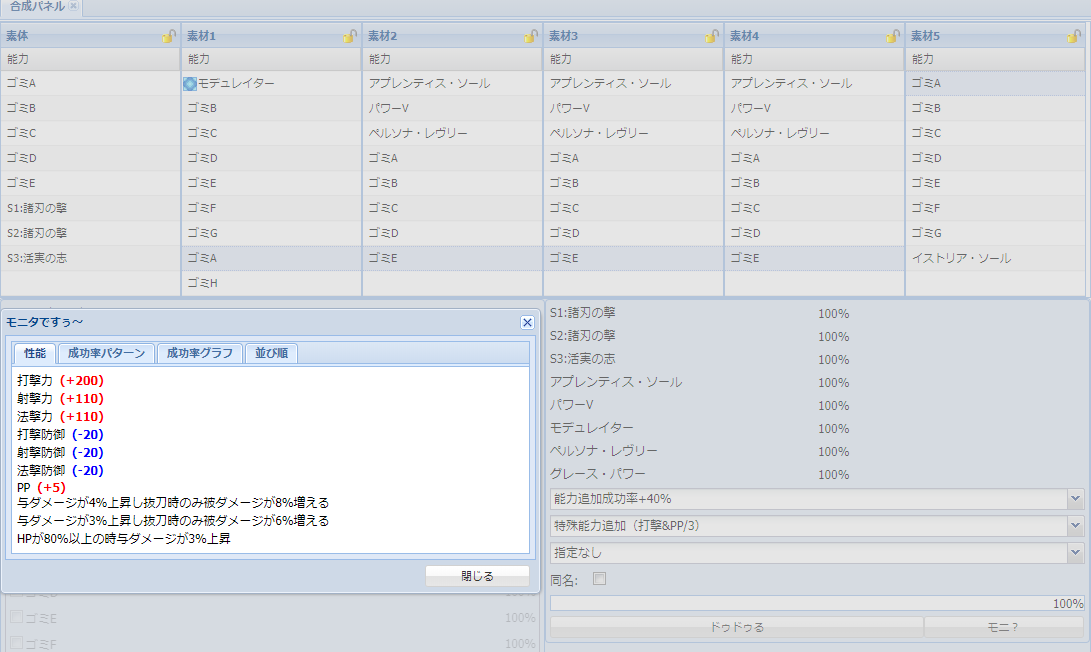Click the blue icon beside モデュレイター
This screenshot has height=652, width=1091.
[x=190, y=83]
